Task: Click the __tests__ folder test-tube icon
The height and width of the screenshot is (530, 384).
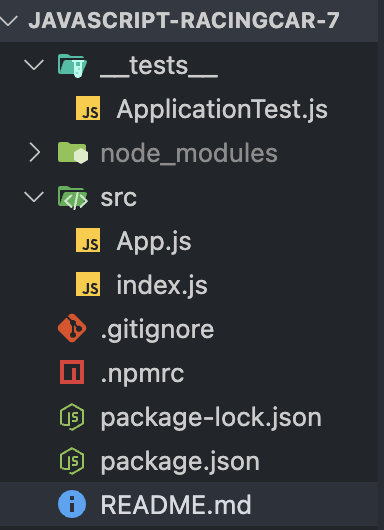Action: click(72, 66)
